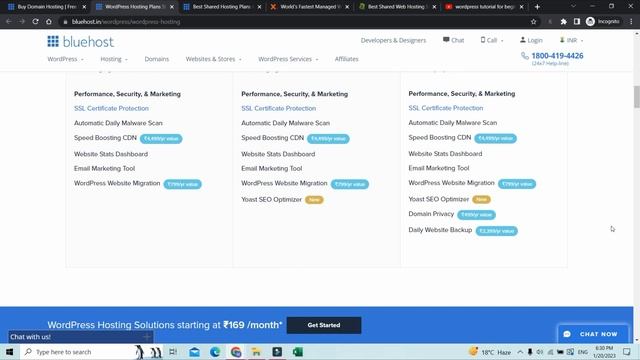Expand the WordPress nav dropdown
The image size is (640, 360).
click(65, 59)
